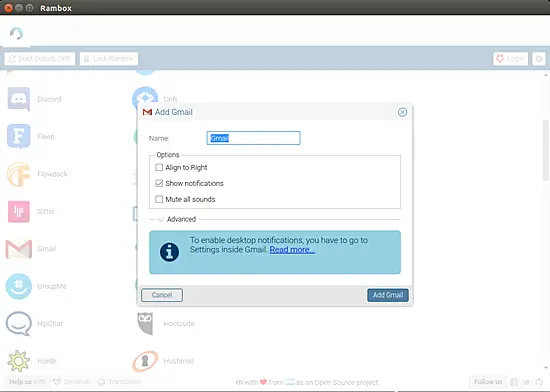The width and height of the screenshot is (550, 392).
Task: Check the Mute all sounds checkbox
Action: point(159,199)
